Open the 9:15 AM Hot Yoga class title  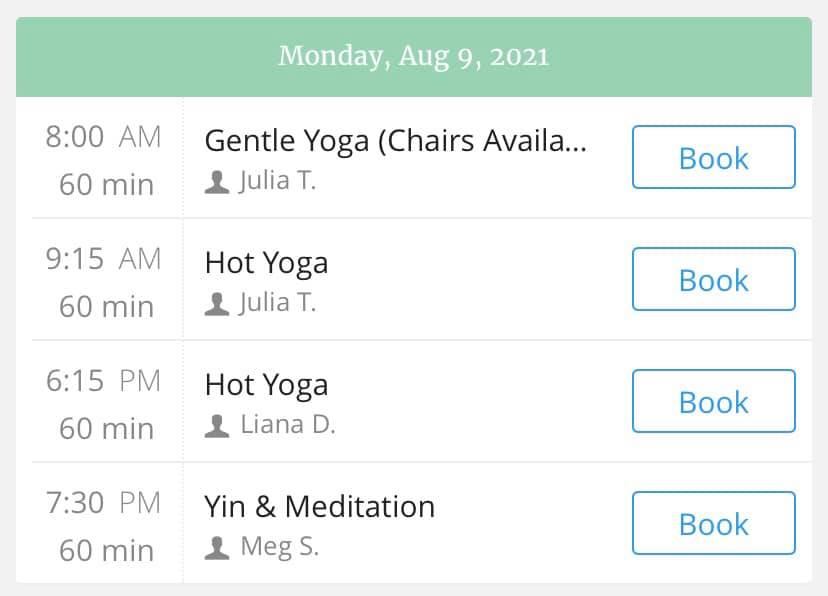(266, 263)
